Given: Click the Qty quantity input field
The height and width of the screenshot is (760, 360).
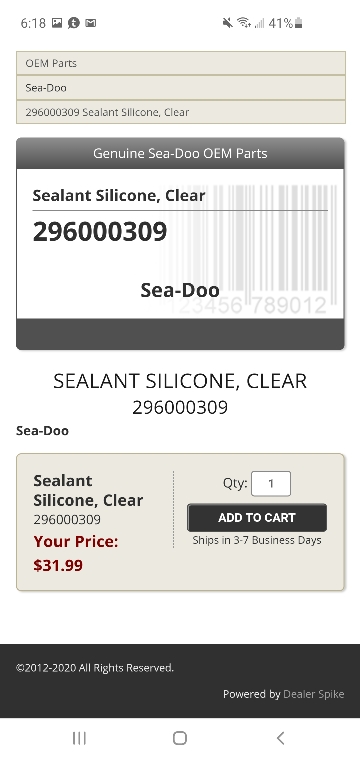Looking at the screenshot, I should 271,483.
